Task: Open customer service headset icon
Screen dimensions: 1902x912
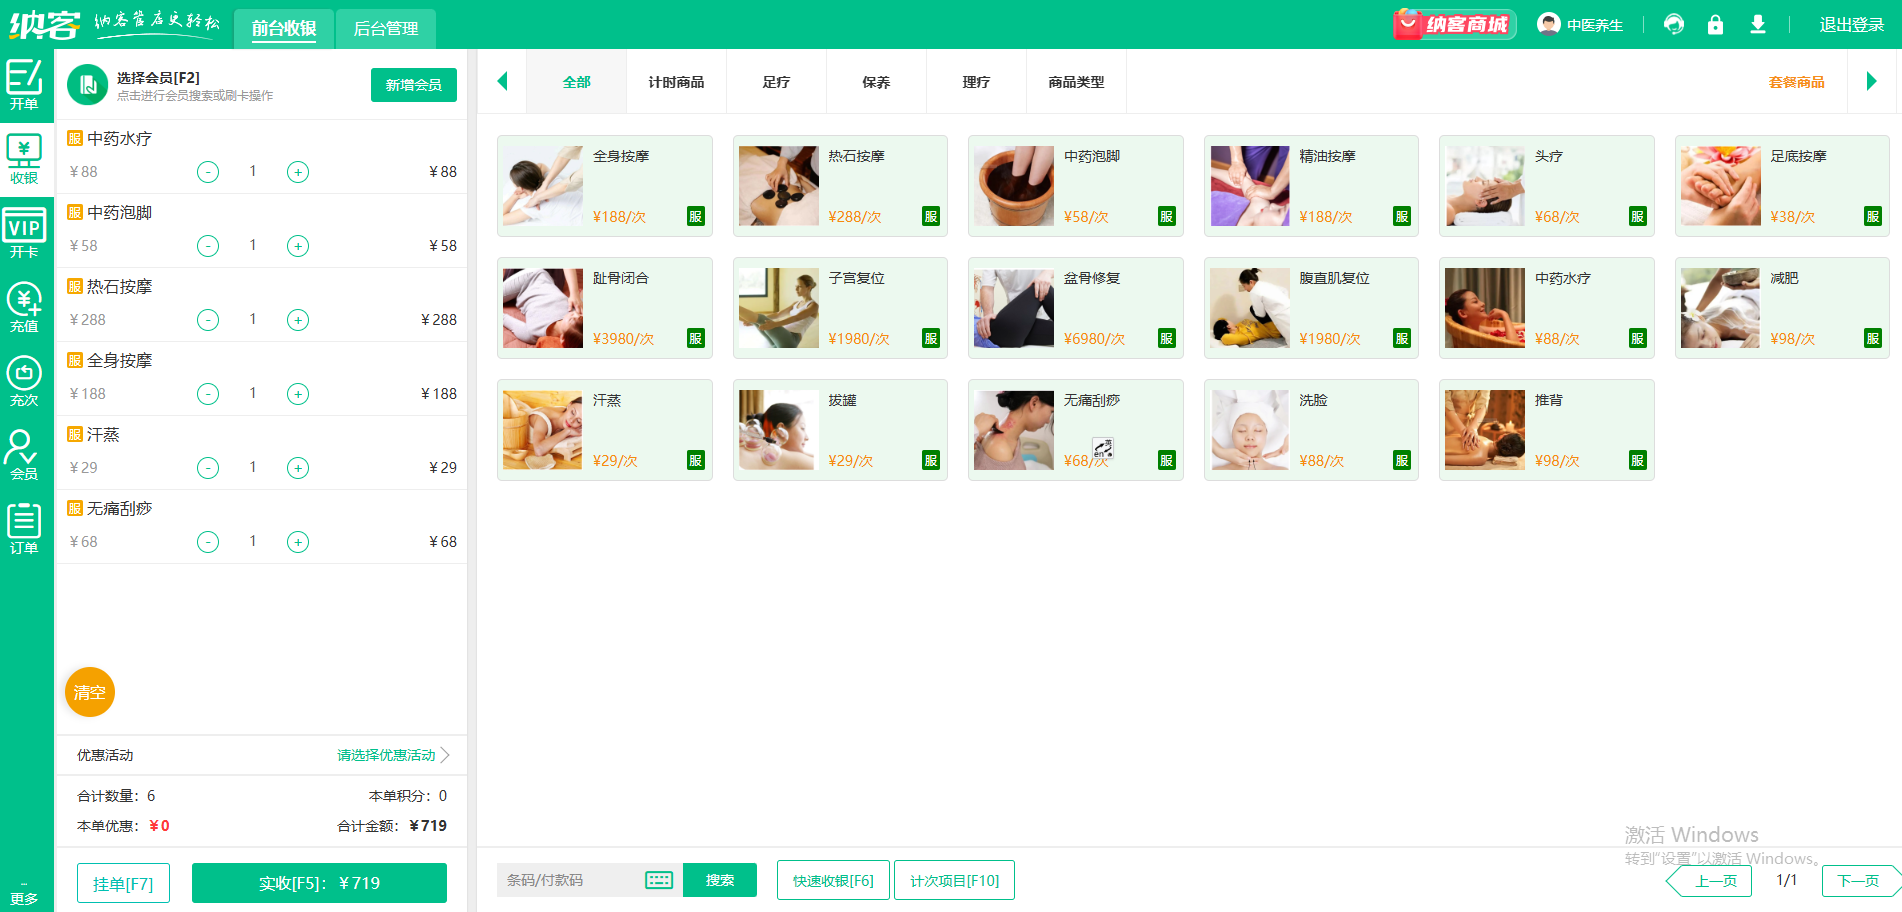Action: coord(1673,24)
